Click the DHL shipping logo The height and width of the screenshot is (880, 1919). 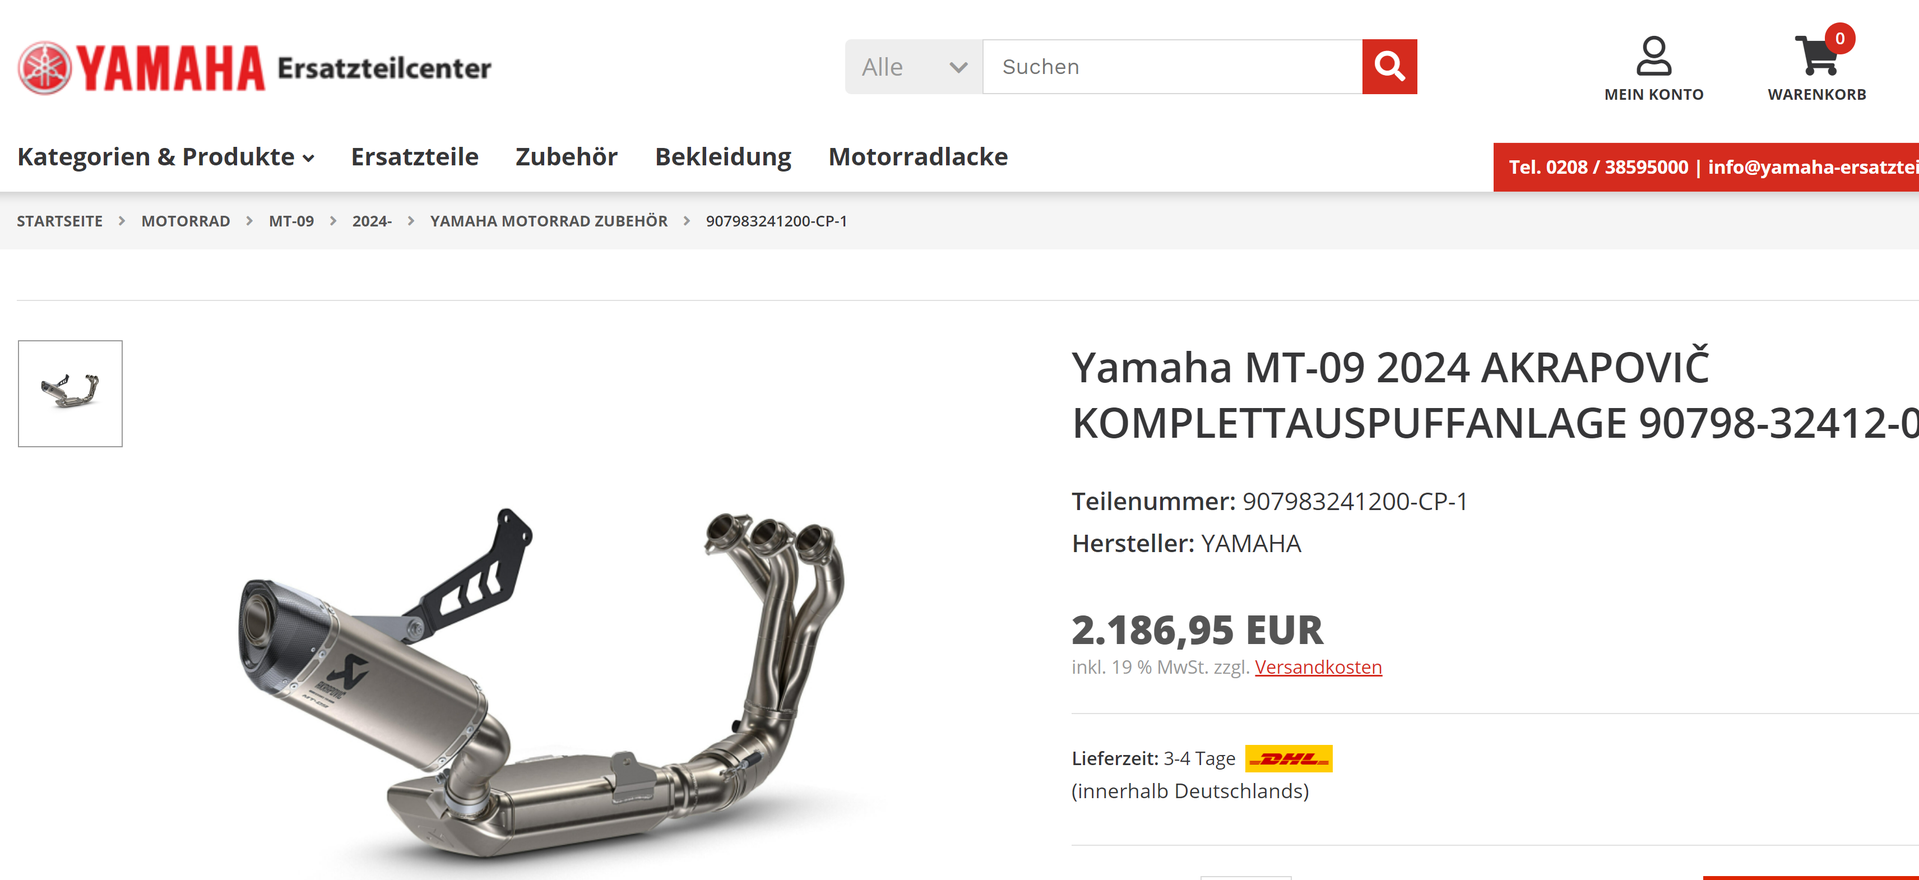[1288, 759]
